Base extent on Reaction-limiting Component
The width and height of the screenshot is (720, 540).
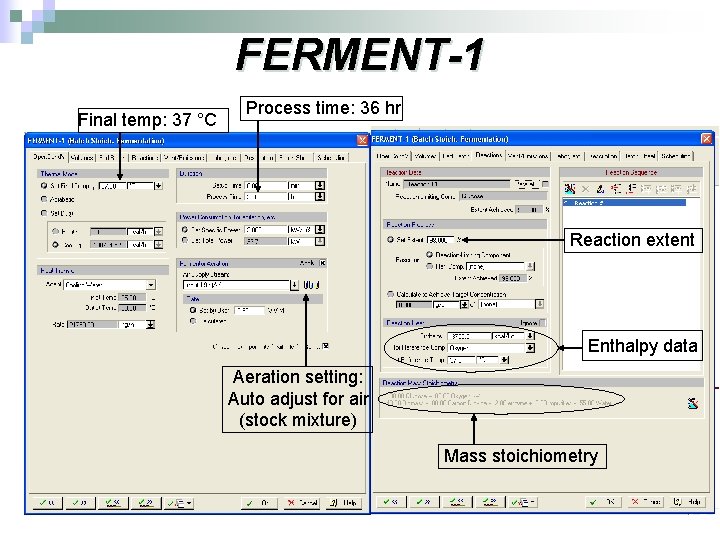click(430, 254)
